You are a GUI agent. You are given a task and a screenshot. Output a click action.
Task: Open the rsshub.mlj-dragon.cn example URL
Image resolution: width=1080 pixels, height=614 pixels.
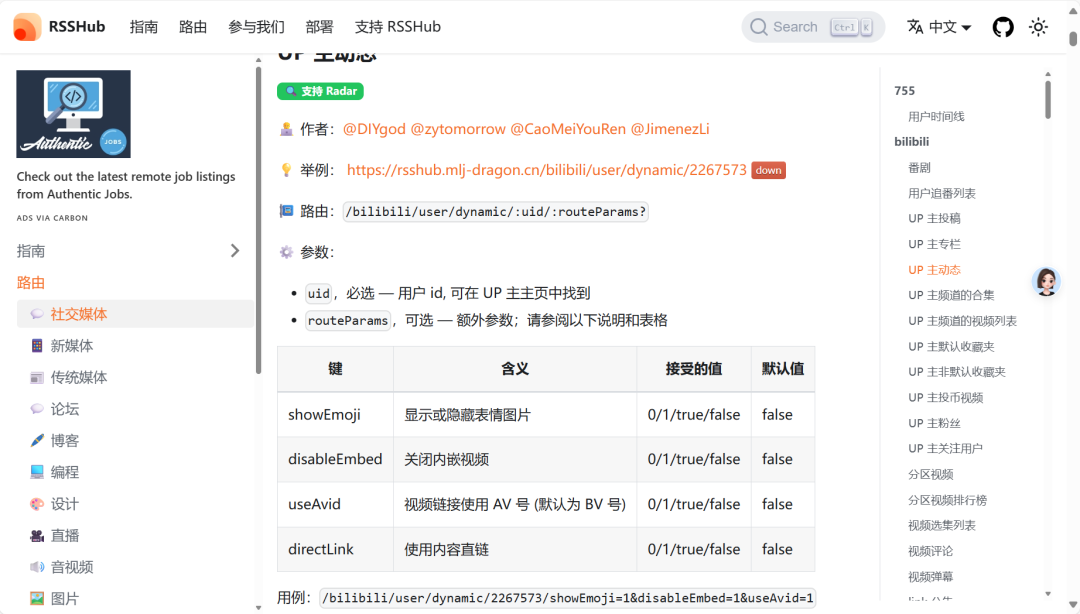click(x=546, y=170)
